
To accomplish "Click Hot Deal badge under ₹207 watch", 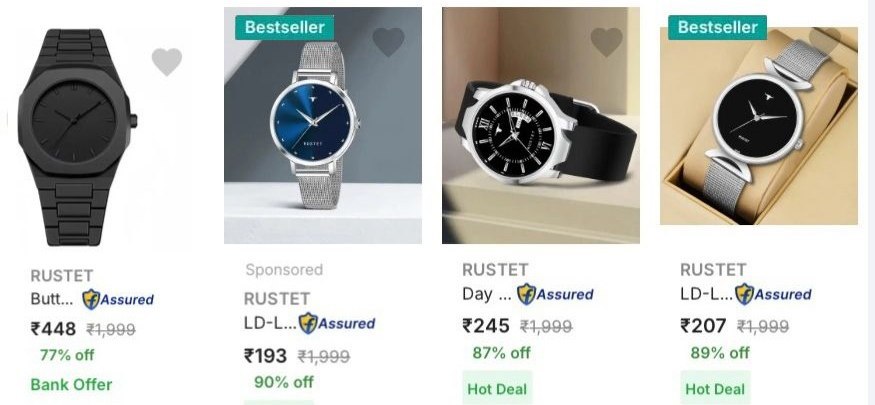I will pyautogui.click(x=715, y=388).
